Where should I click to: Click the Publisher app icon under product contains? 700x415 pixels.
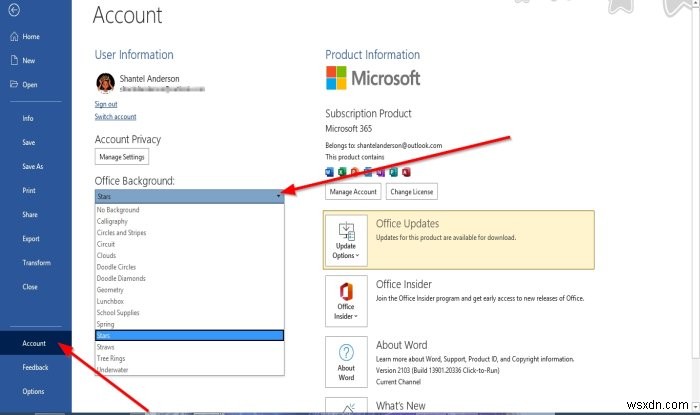pos(393,172)
